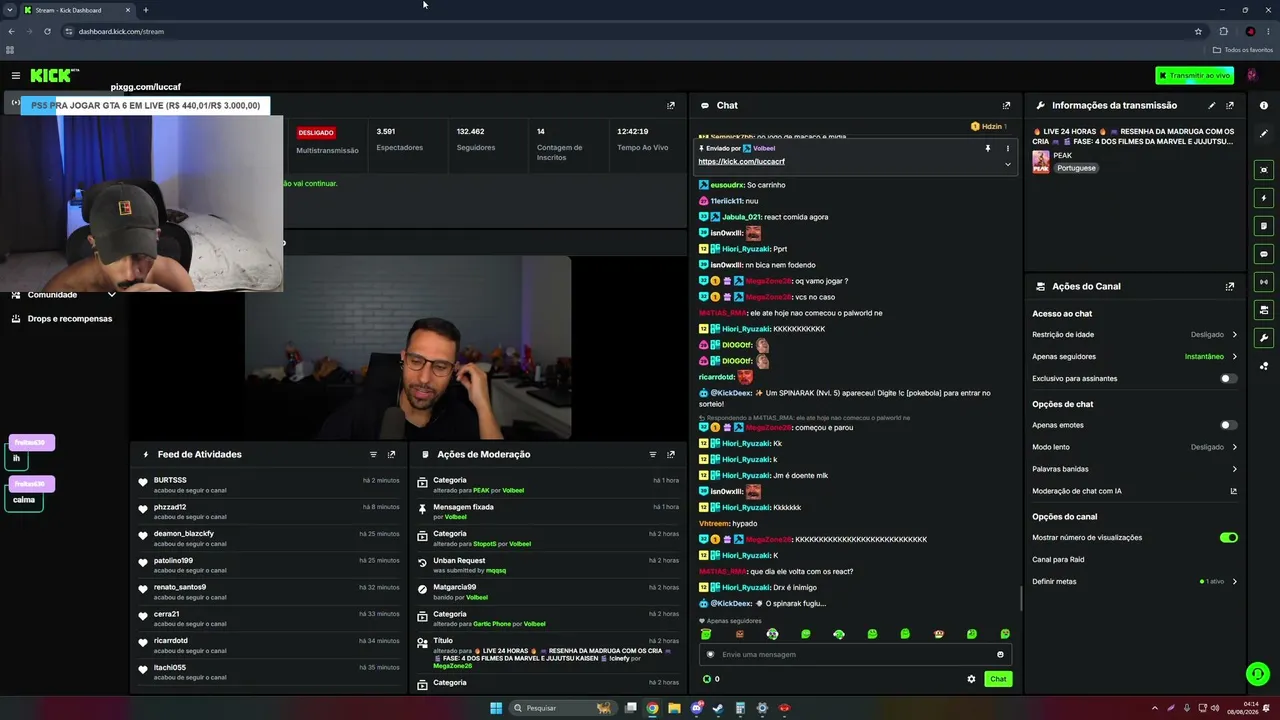Filter the Ações de Moderação list
Image resolution: width=1280 pixels, height=720 pixels.
pos(653,454)
